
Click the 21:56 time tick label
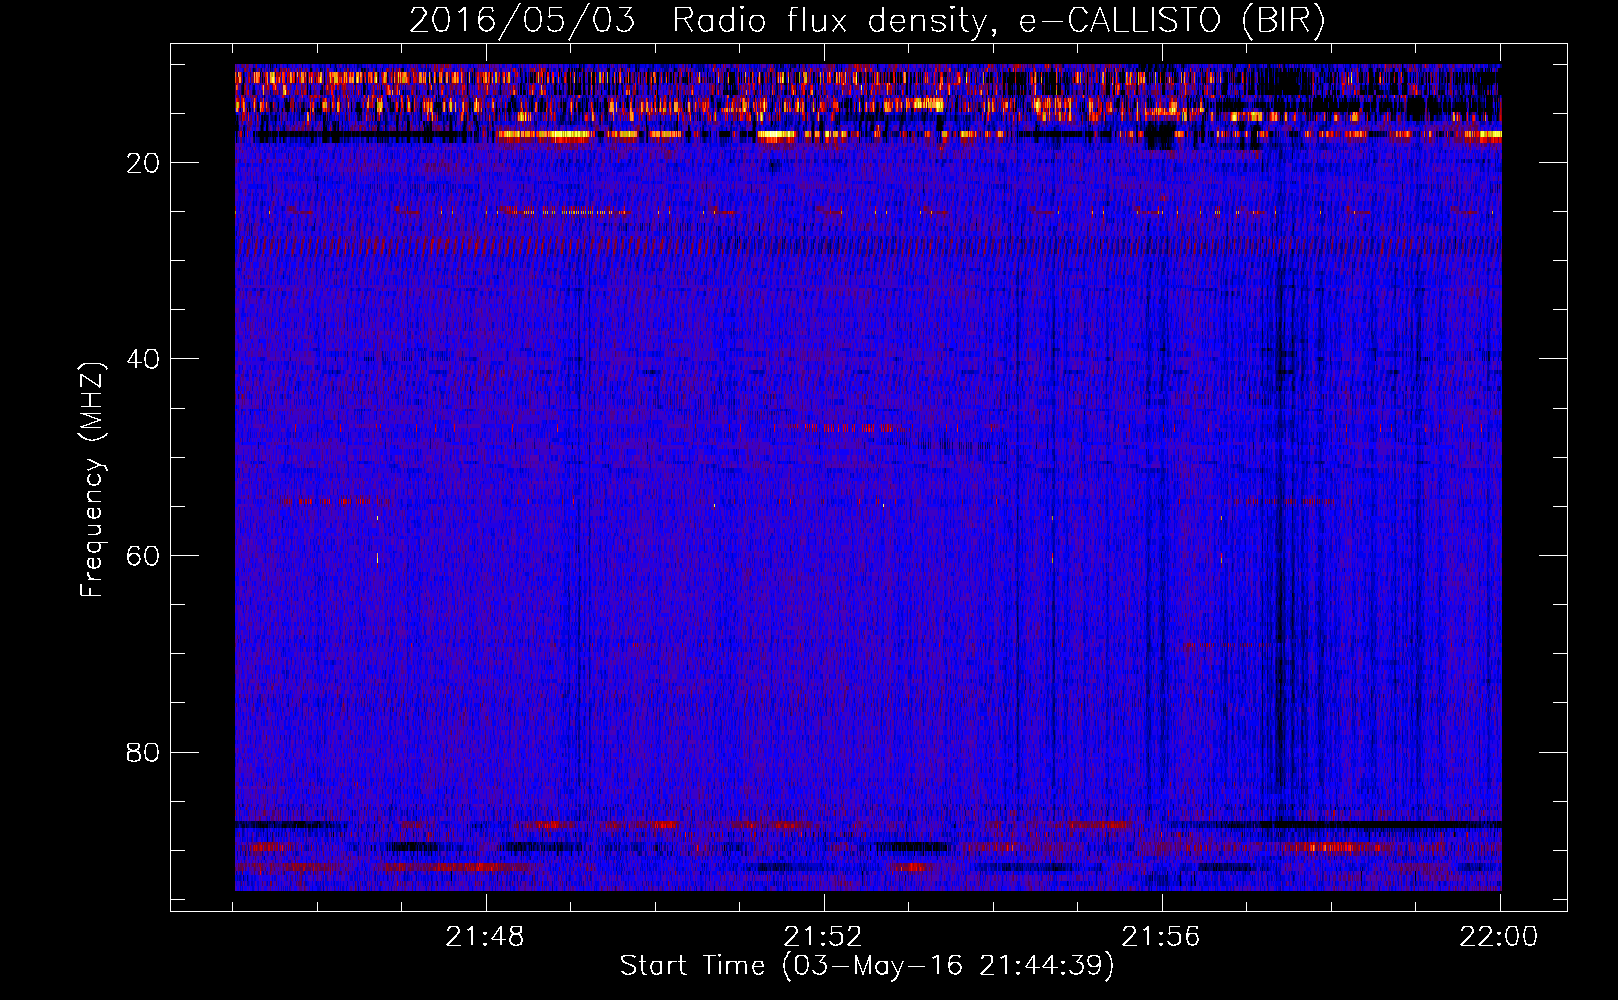(1161, 937)
